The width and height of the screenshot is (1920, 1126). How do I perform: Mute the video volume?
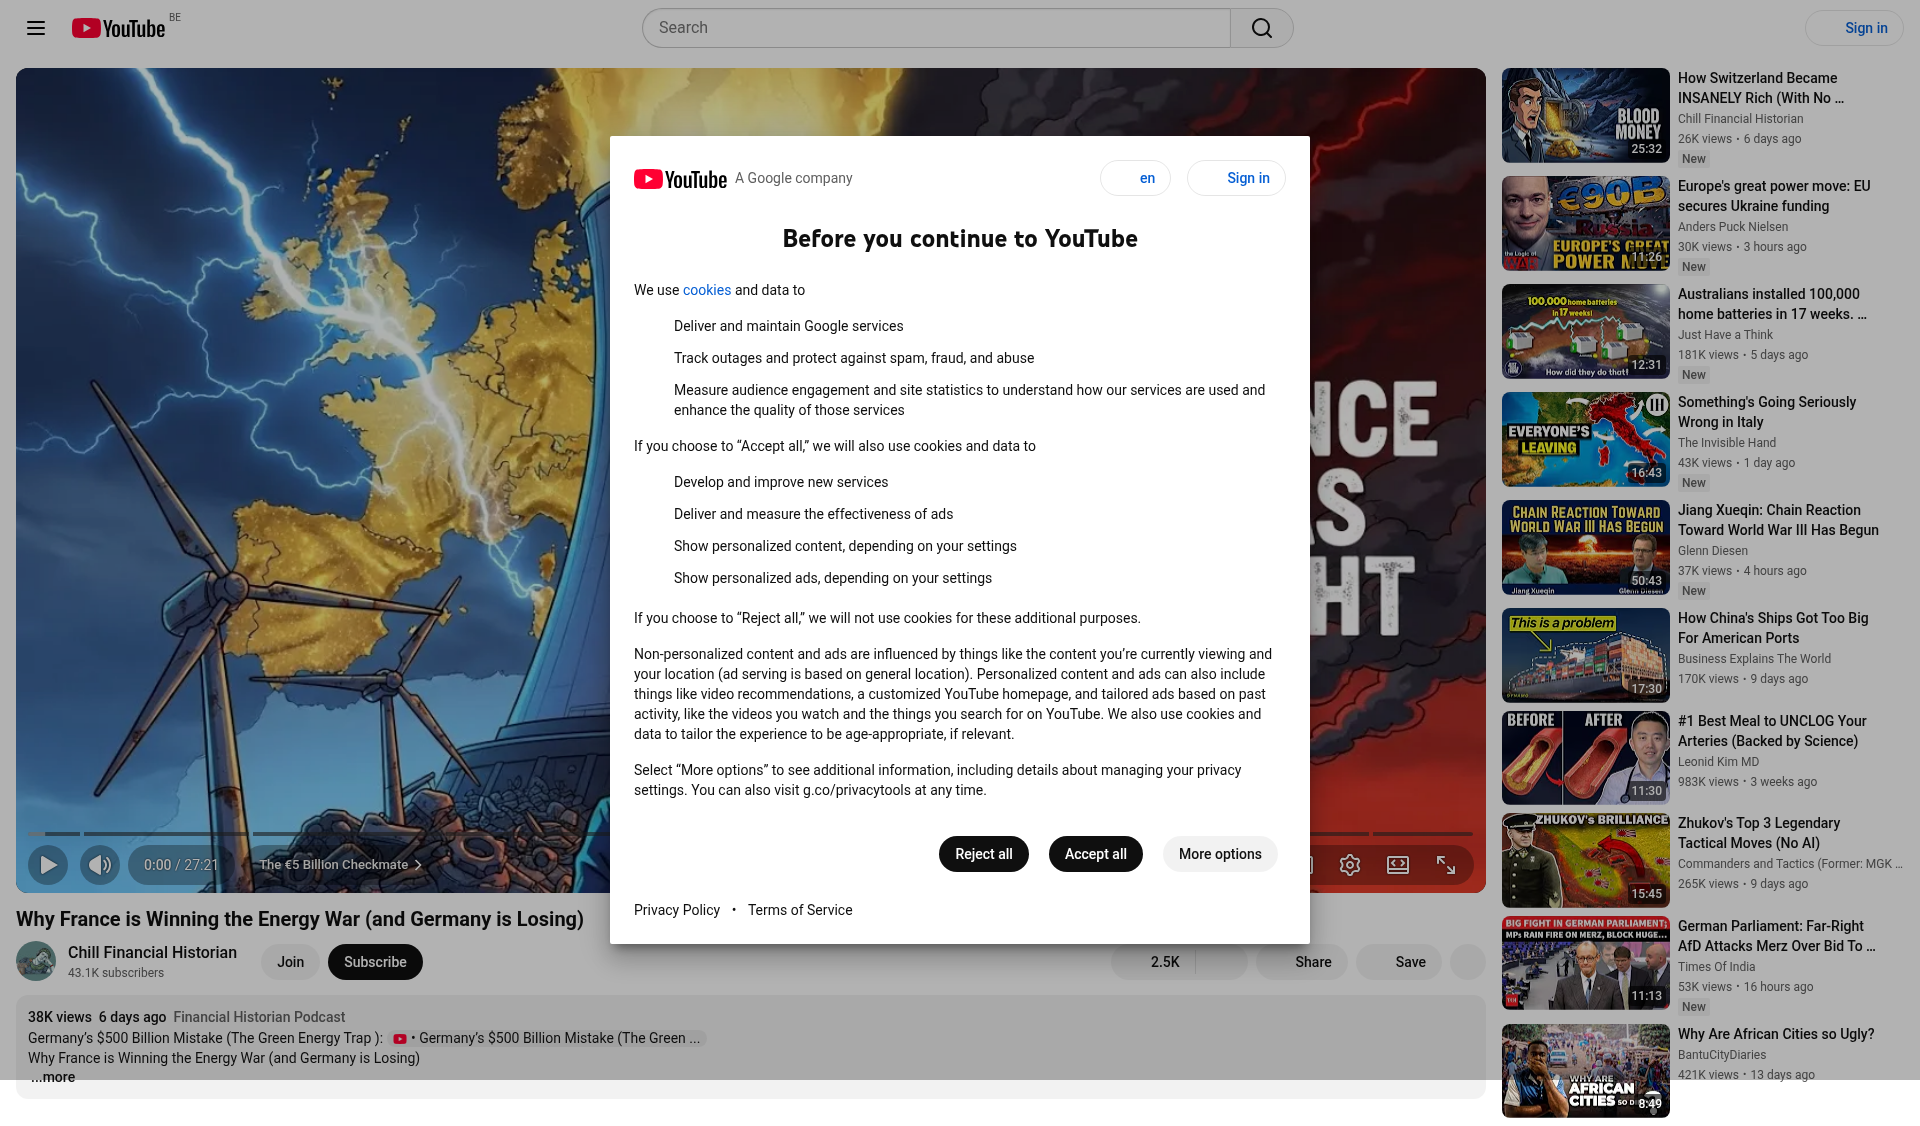pyautogui.click(x=99, y=865)
